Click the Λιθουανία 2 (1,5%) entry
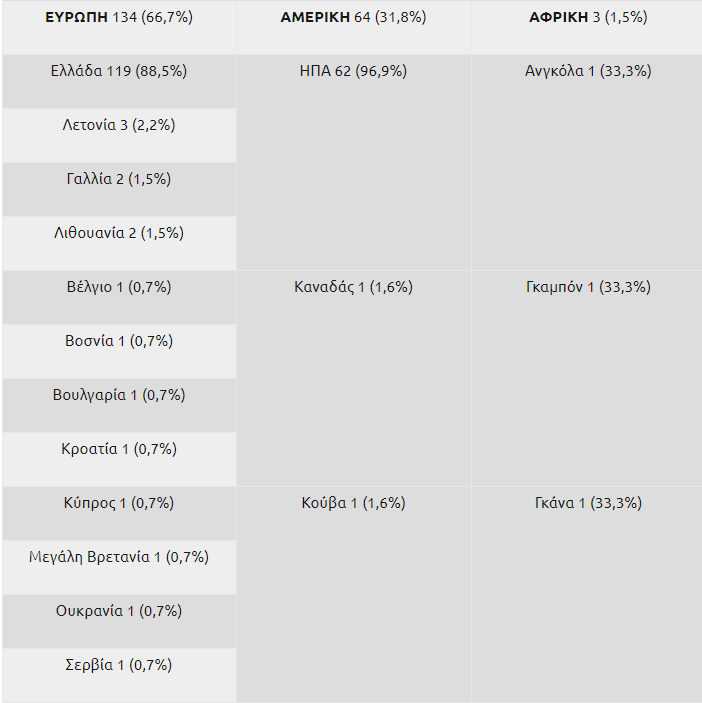Image resolution: width=702 pixels, height=703 pixels. tap(119, 233)
